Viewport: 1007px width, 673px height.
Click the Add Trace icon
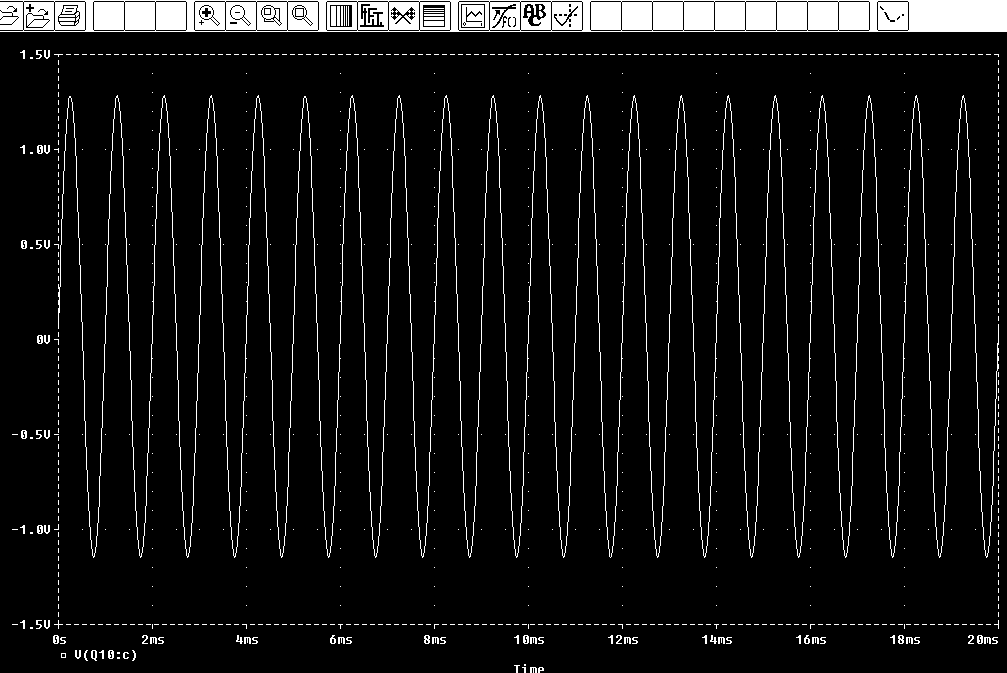coord(473,16)
